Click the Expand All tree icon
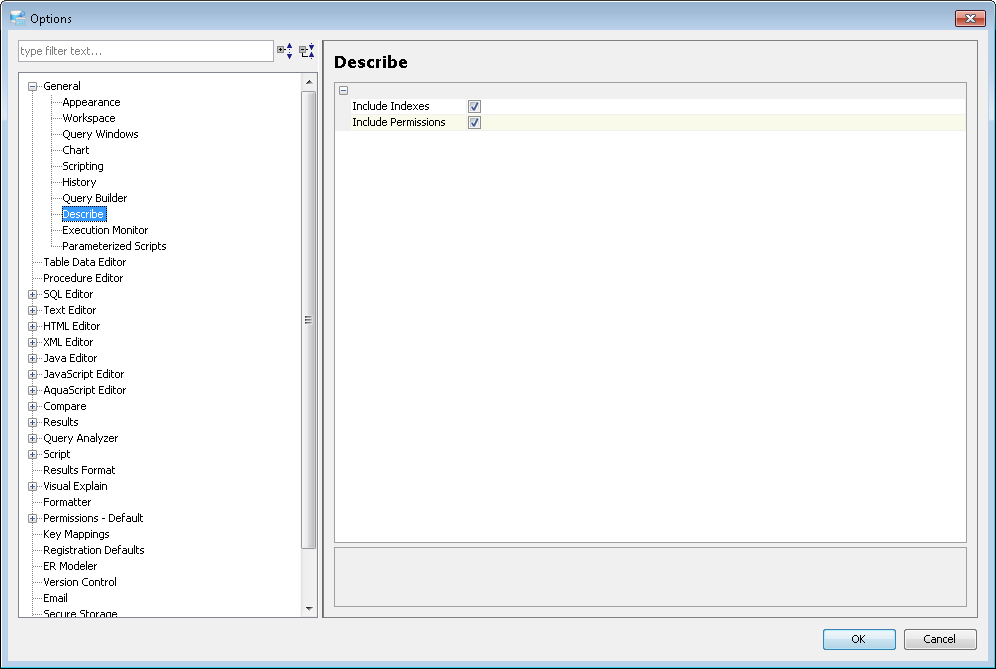Viewport: 996px width, 669px height. point(285,51)
